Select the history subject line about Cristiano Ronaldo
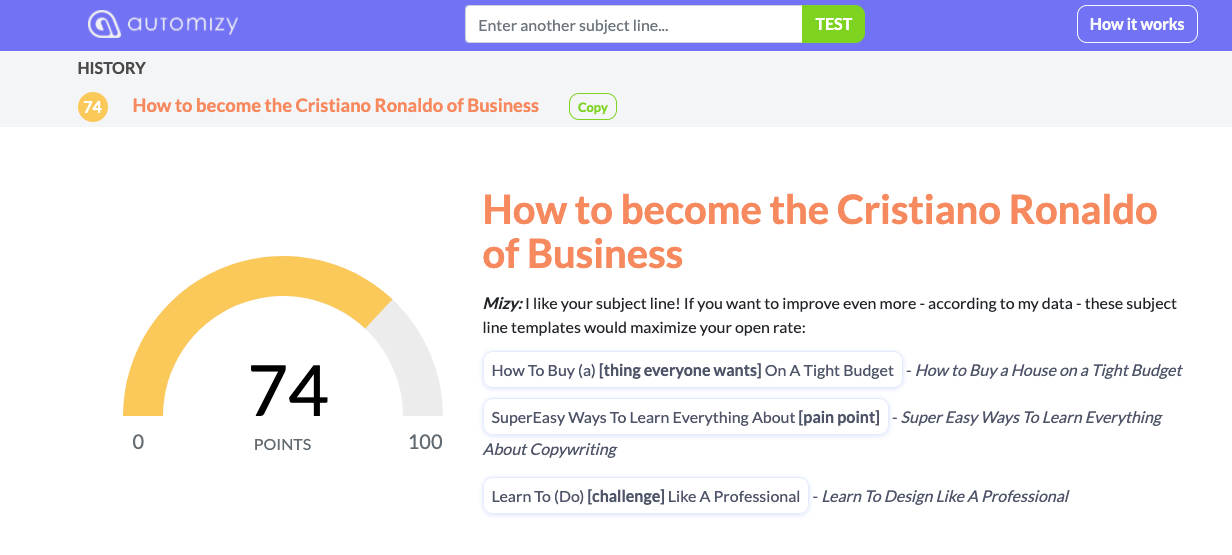Viewport: 1232px width, 555px height. tap(336, 106)
